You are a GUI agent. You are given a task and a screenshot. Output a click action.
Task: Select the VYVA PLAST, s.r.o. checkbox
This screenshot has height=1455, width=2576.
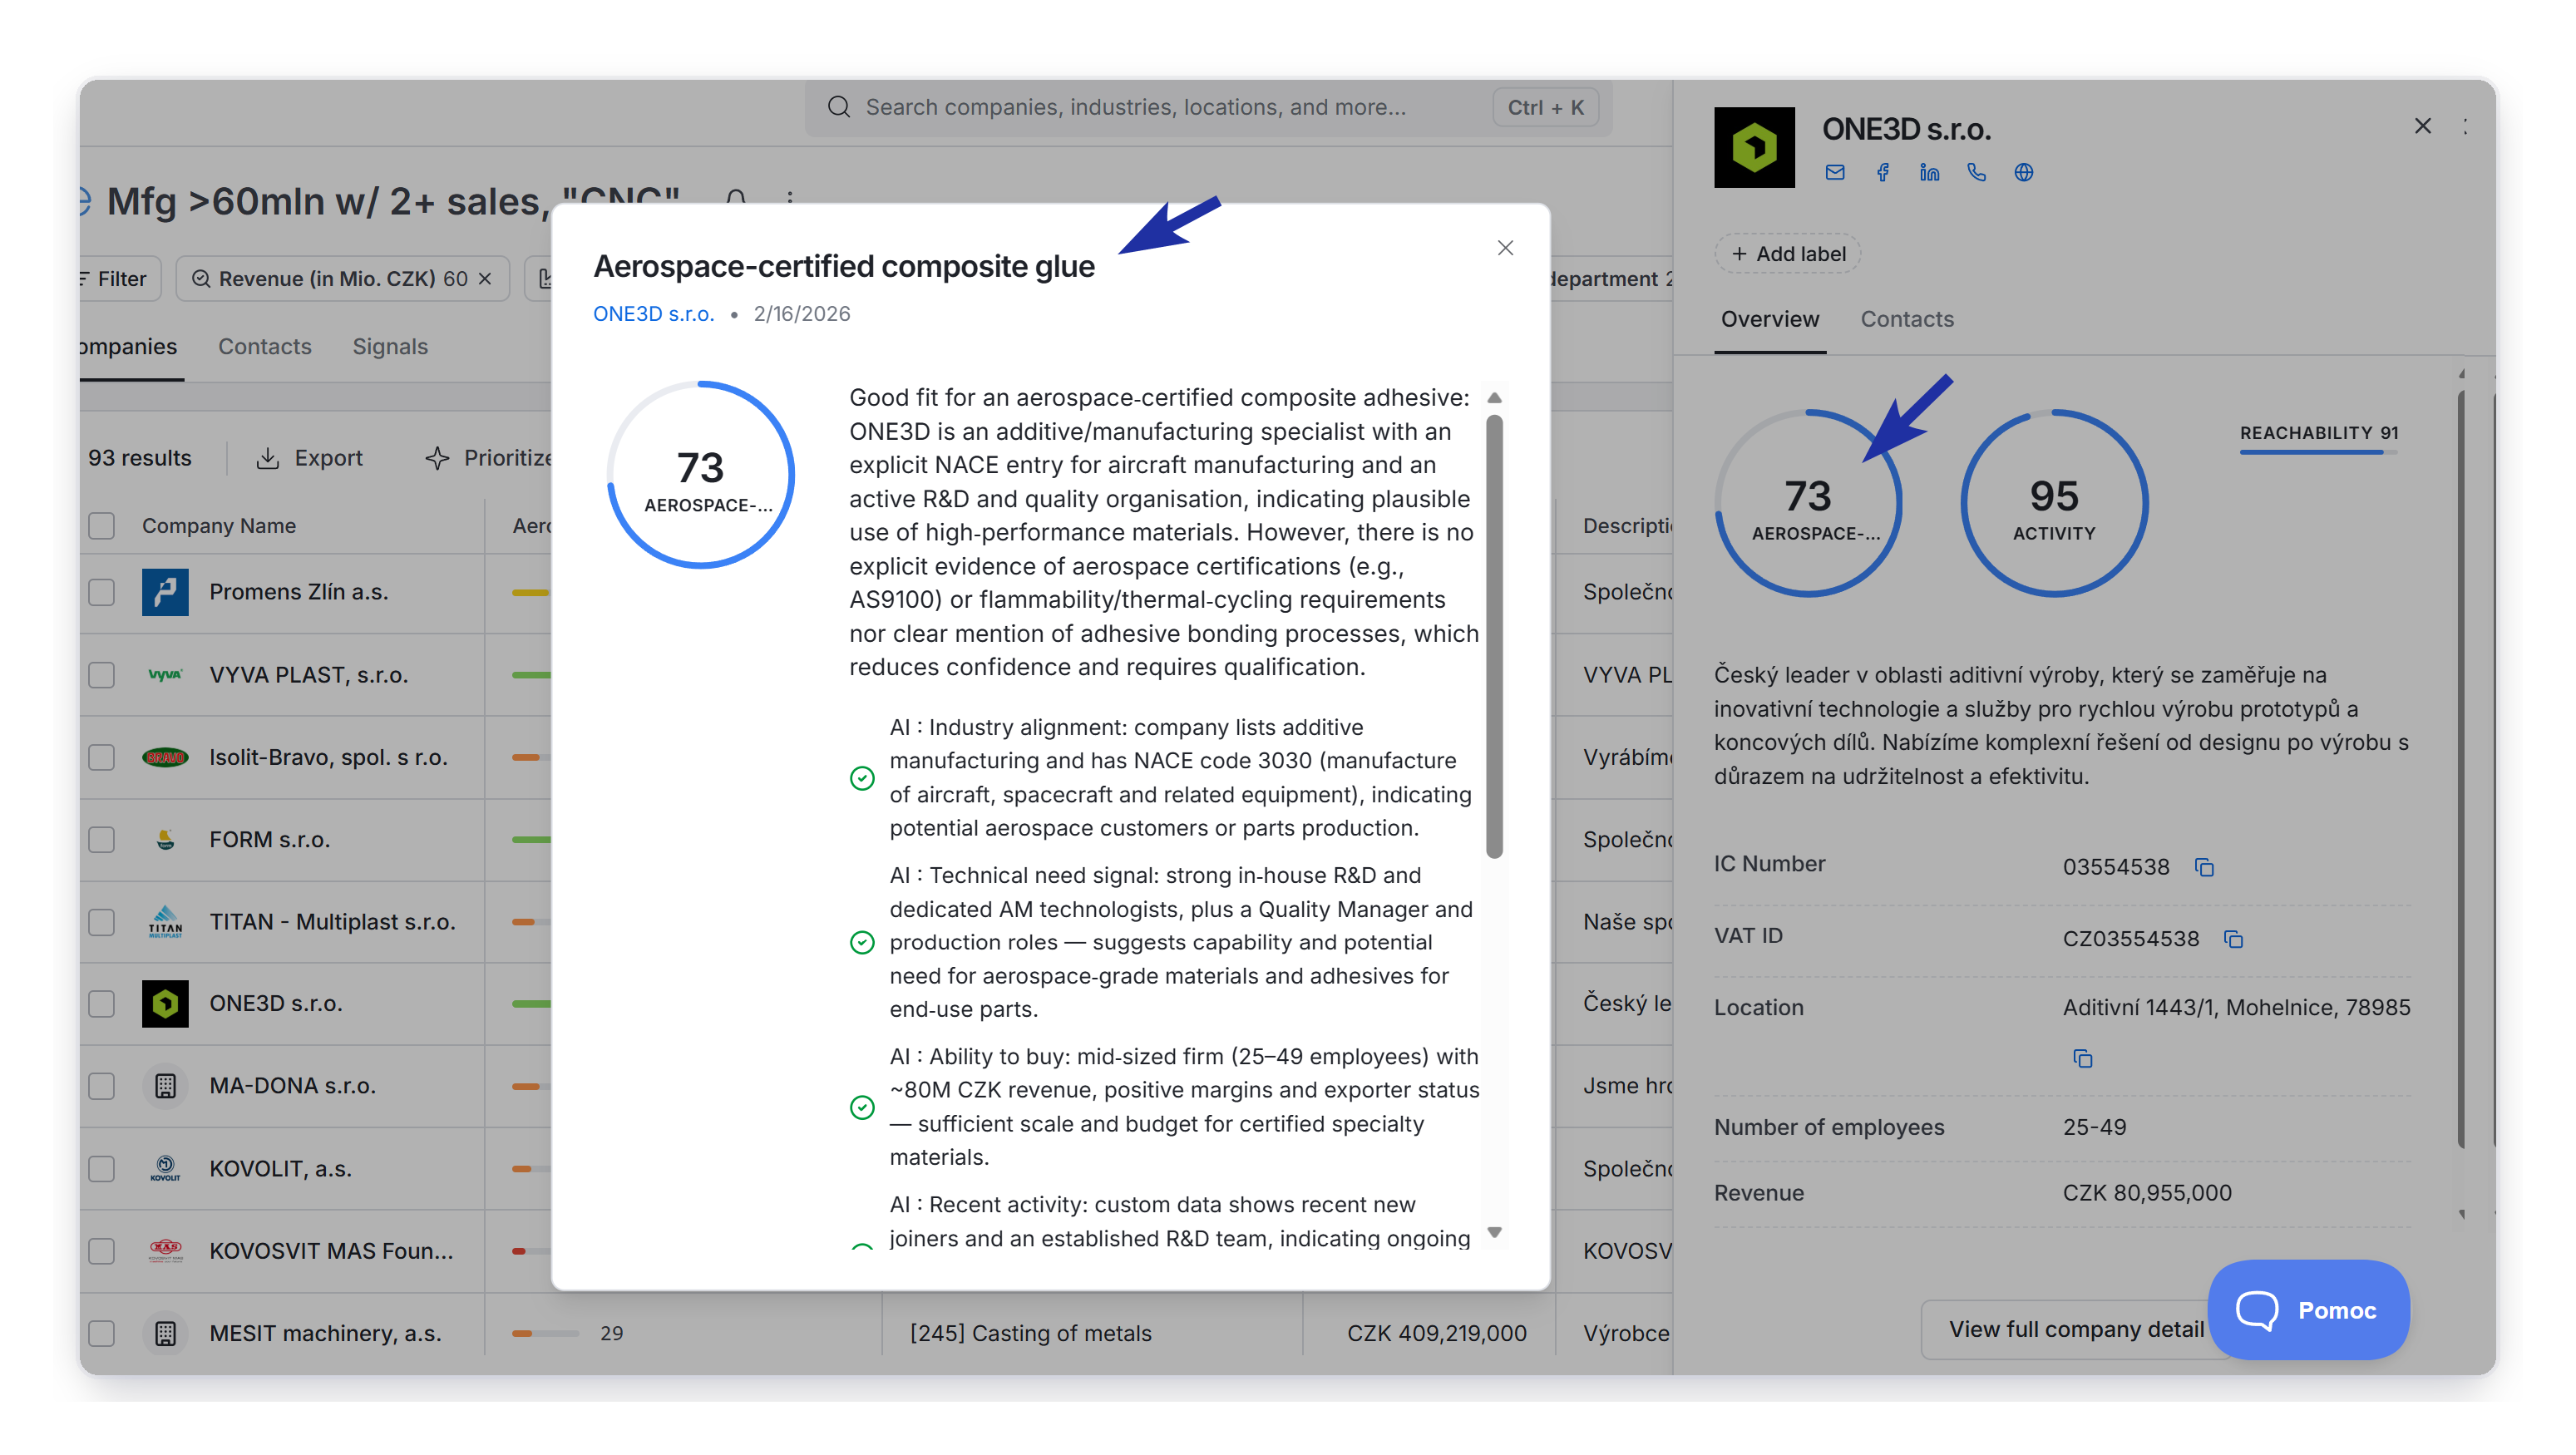pos(101,675)
